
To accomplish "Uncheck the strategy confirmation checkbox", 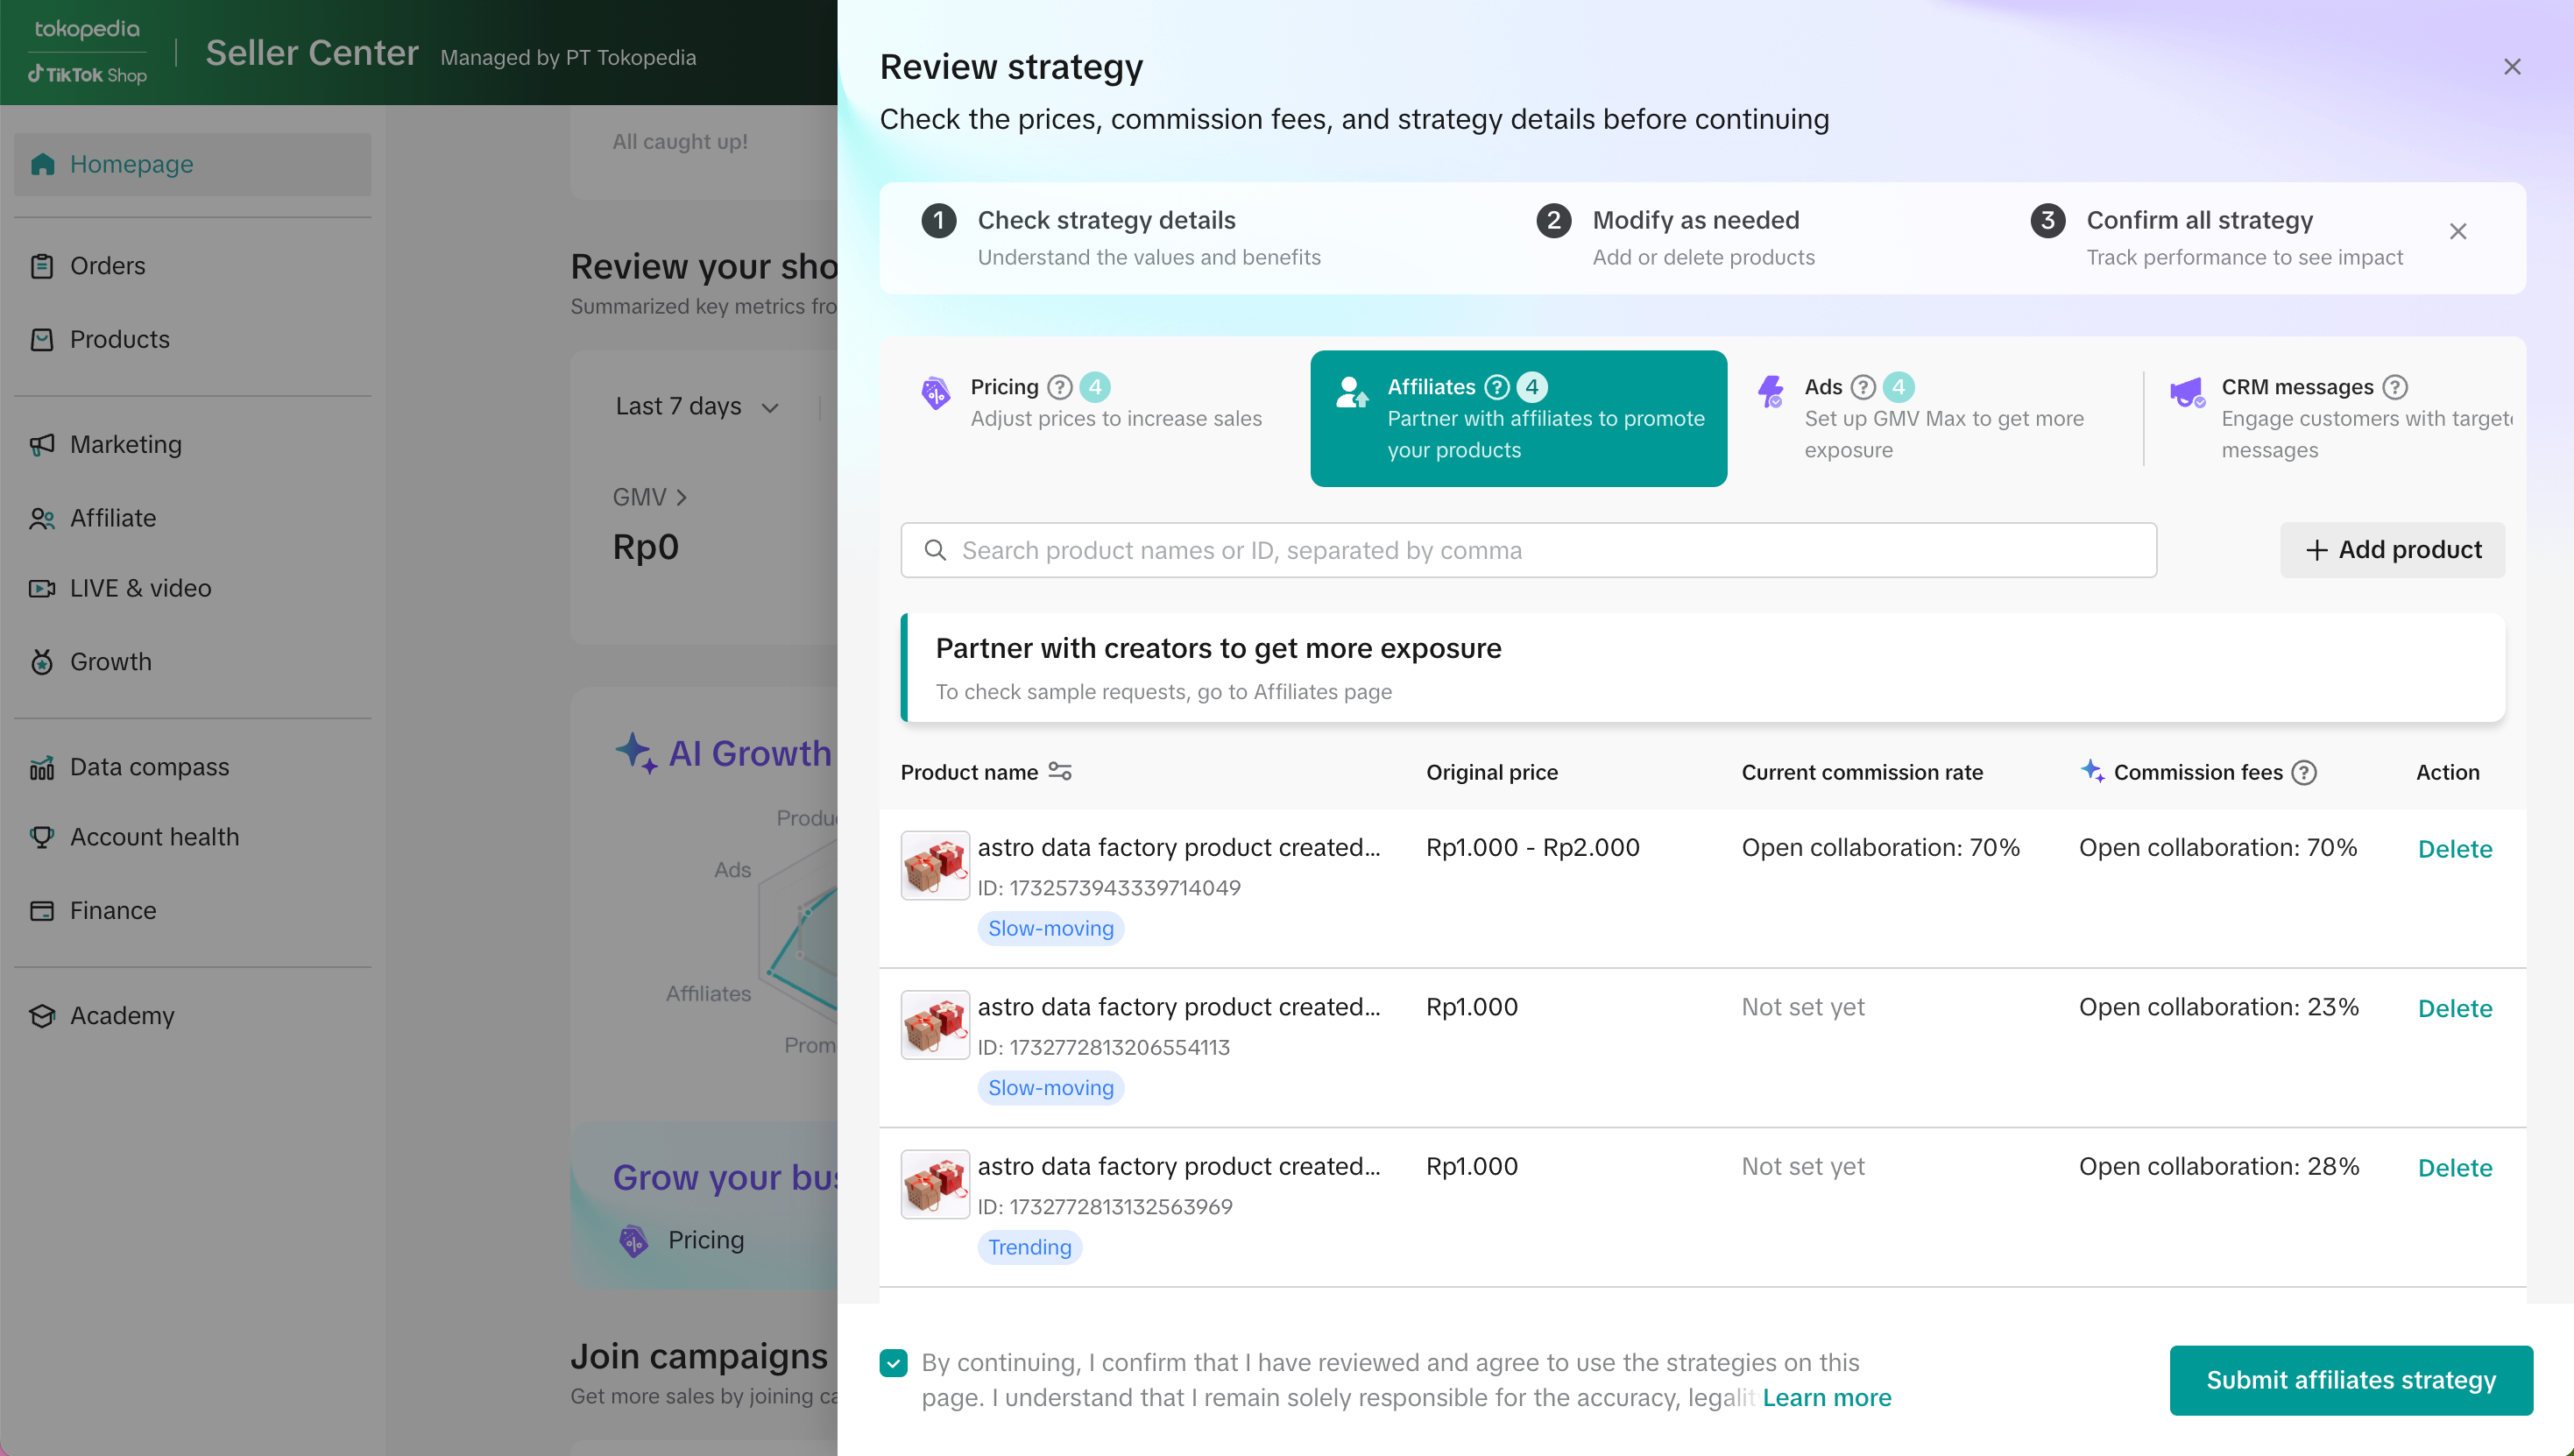I will coord(893,1362).
